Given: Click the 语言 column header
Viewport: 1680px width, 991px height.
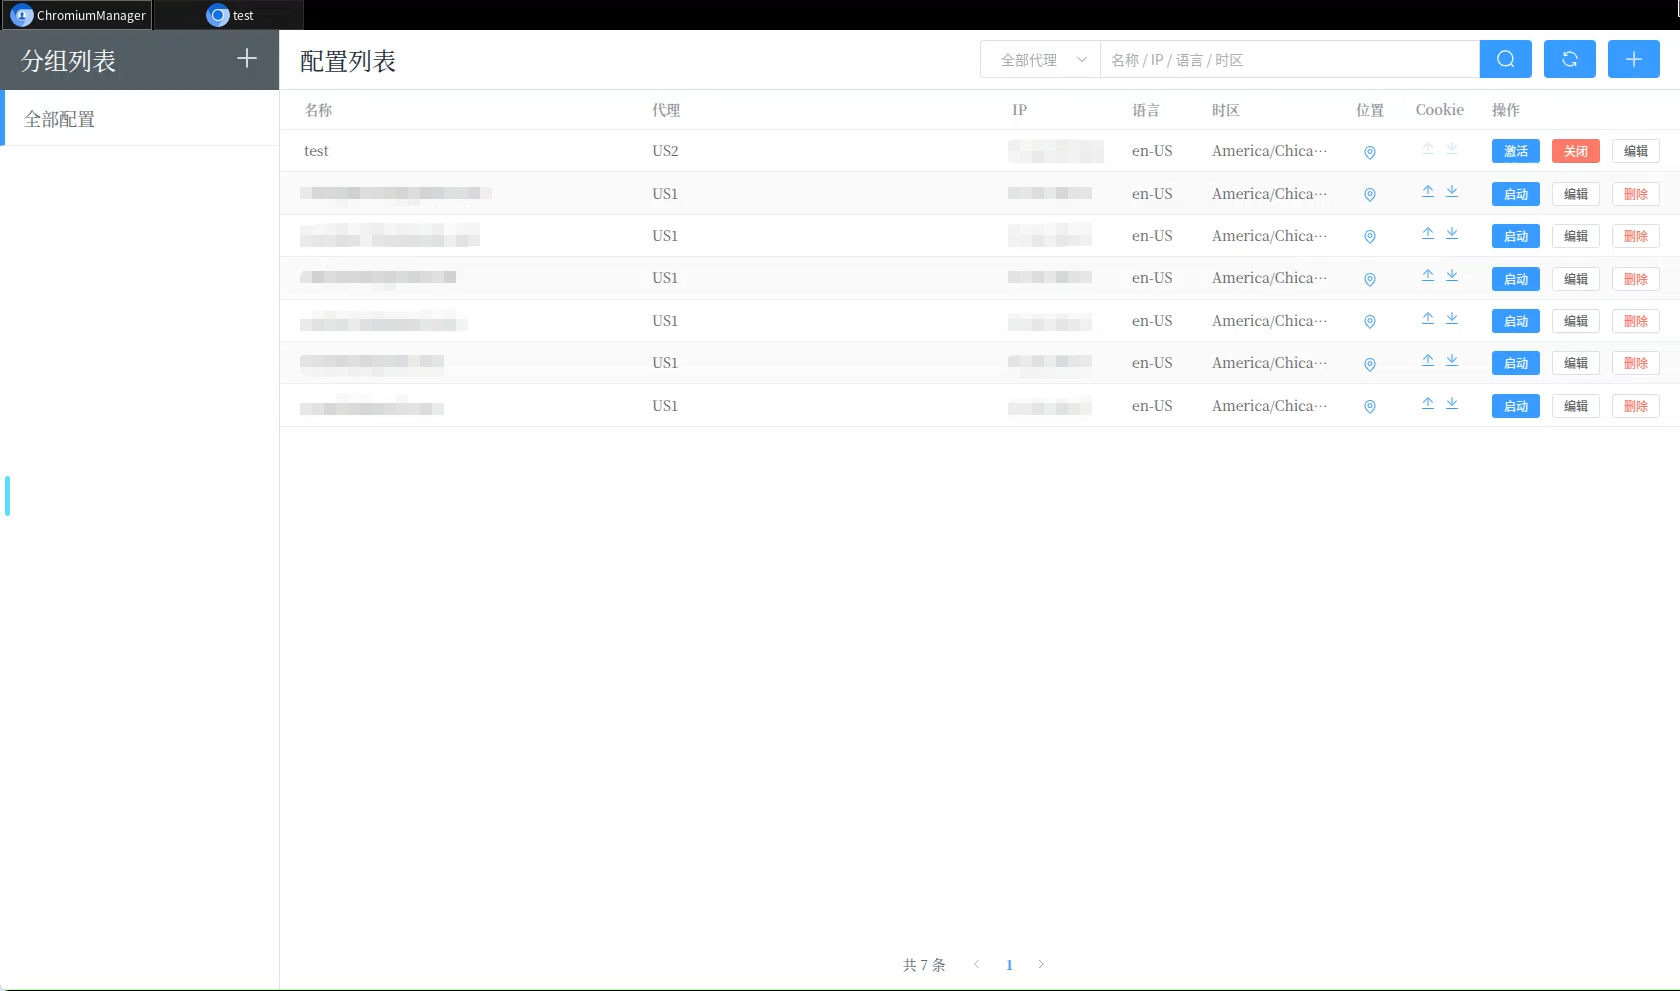Looking at the screenshot, I should 1146,110.
